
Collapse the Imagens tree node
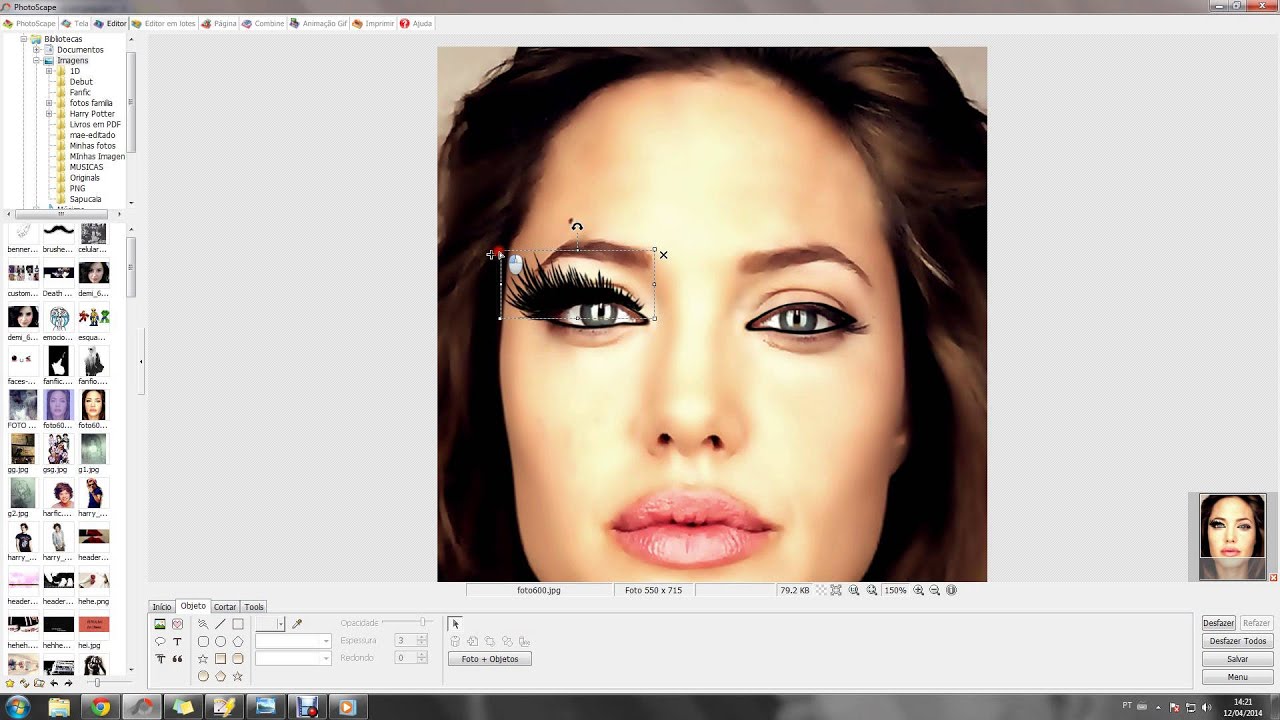coord(36,61)
